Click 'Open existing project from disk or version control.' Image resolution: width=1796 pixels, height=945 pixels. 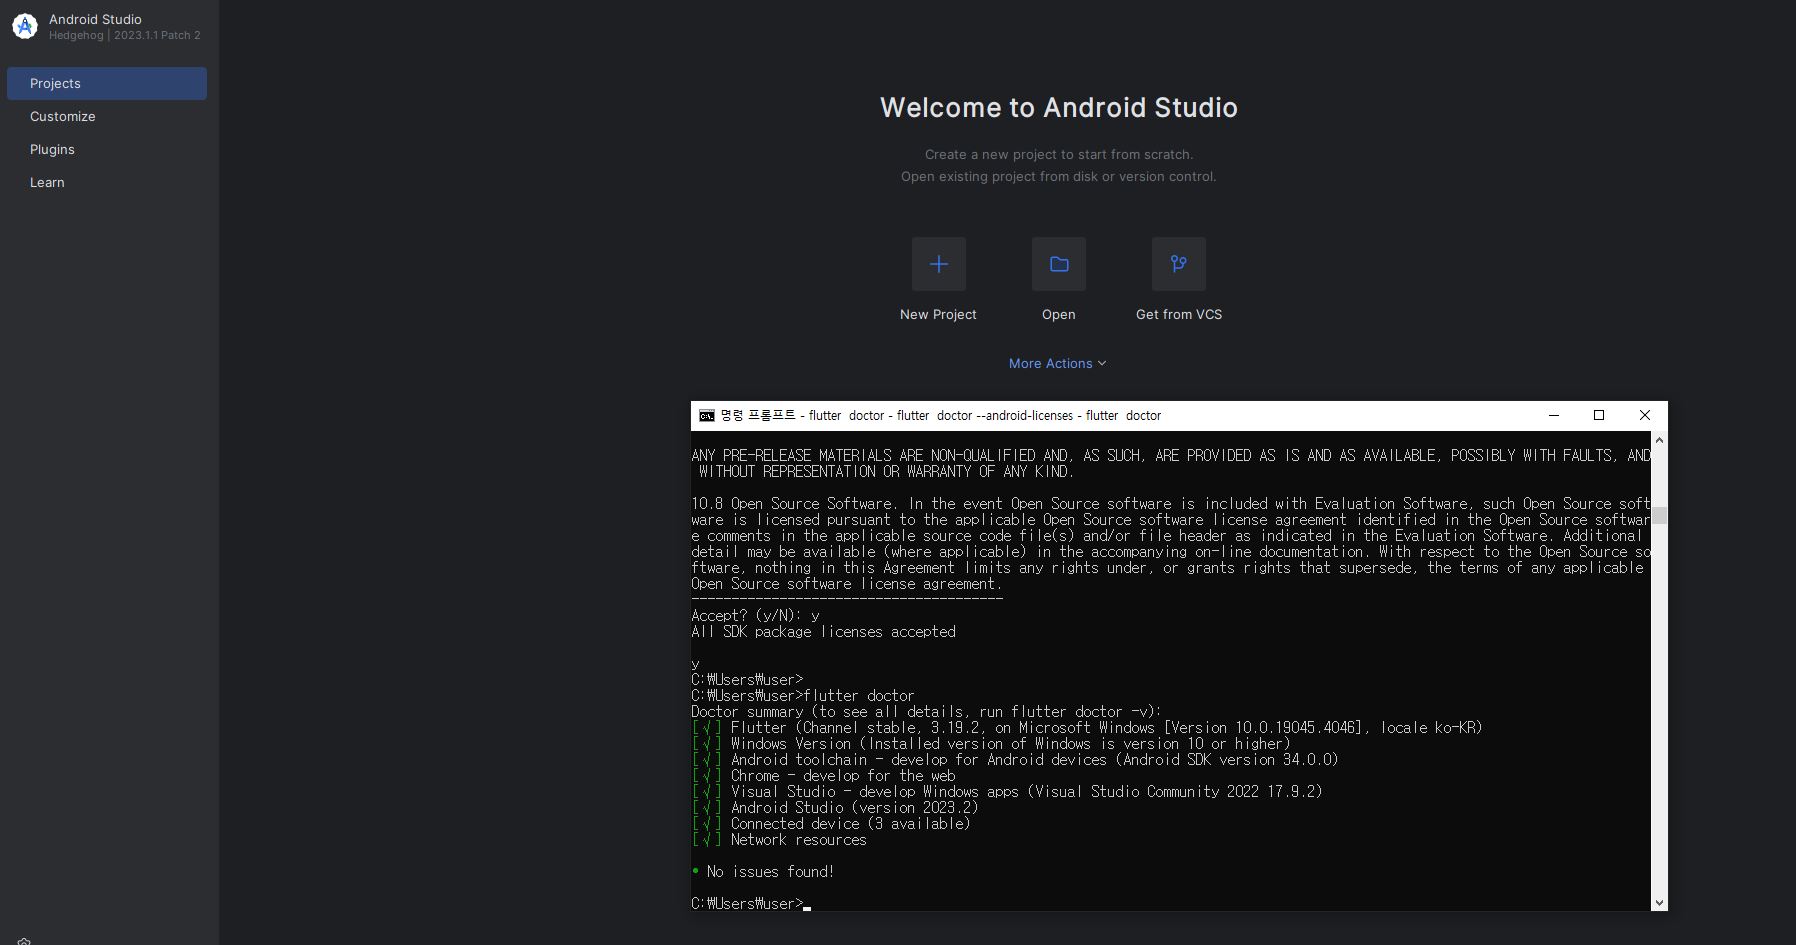pos(1058,176)
